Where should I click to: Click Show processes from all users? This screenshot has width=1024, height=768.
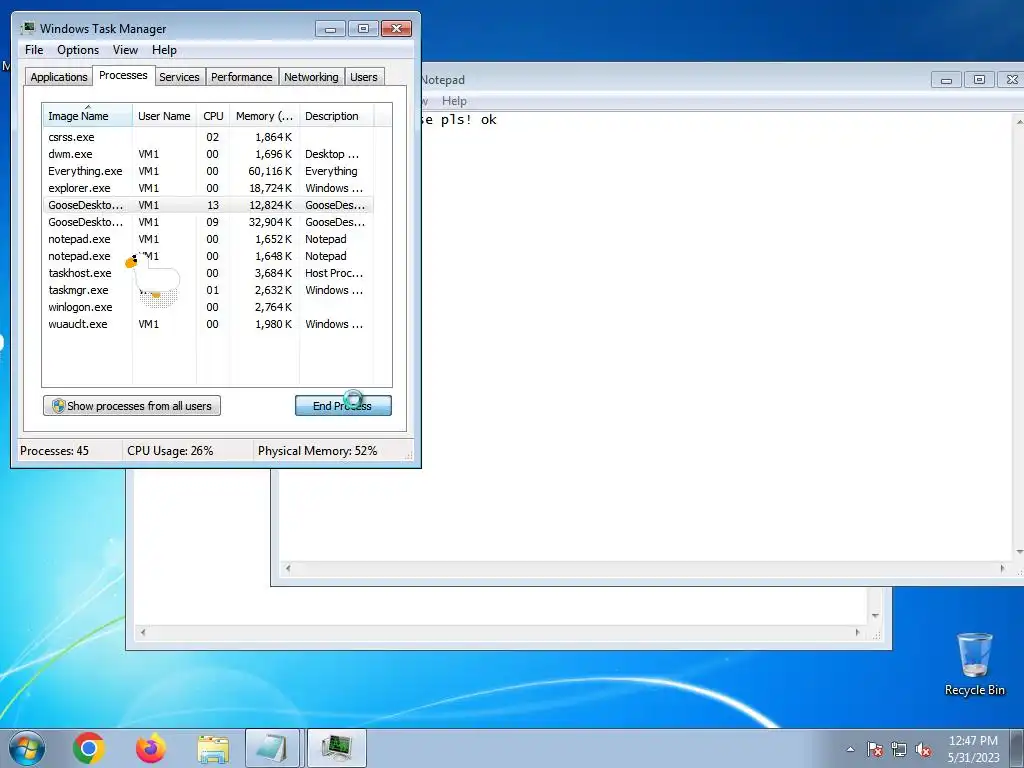[132, 406]
